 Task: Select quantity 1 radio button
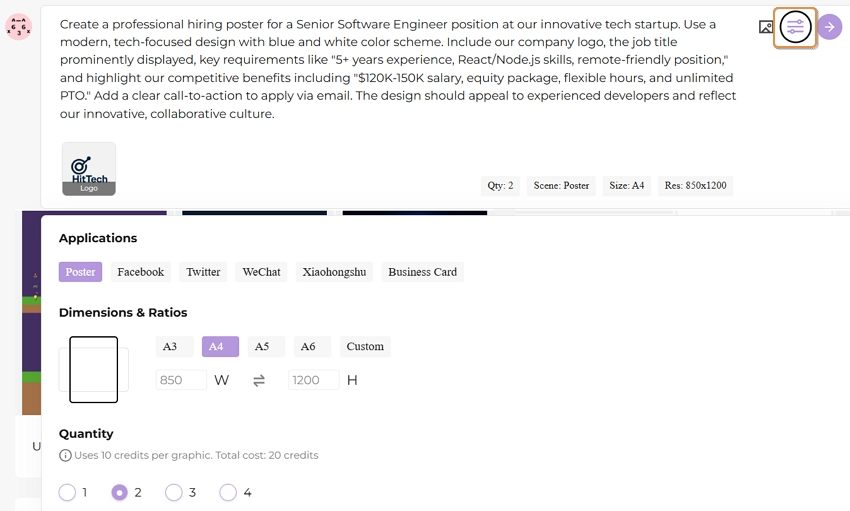click(x=67, y=493)
